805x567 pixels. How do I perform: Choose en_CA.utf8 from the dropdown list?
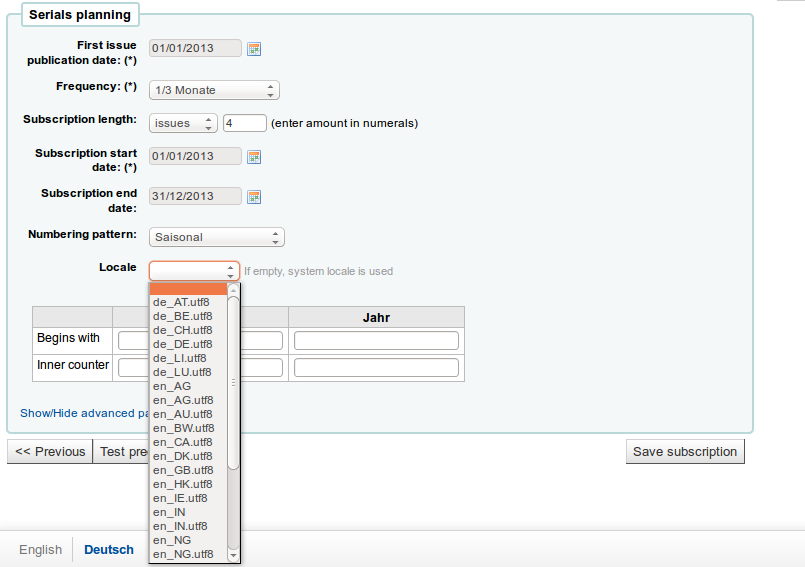[x=182, y=442]
